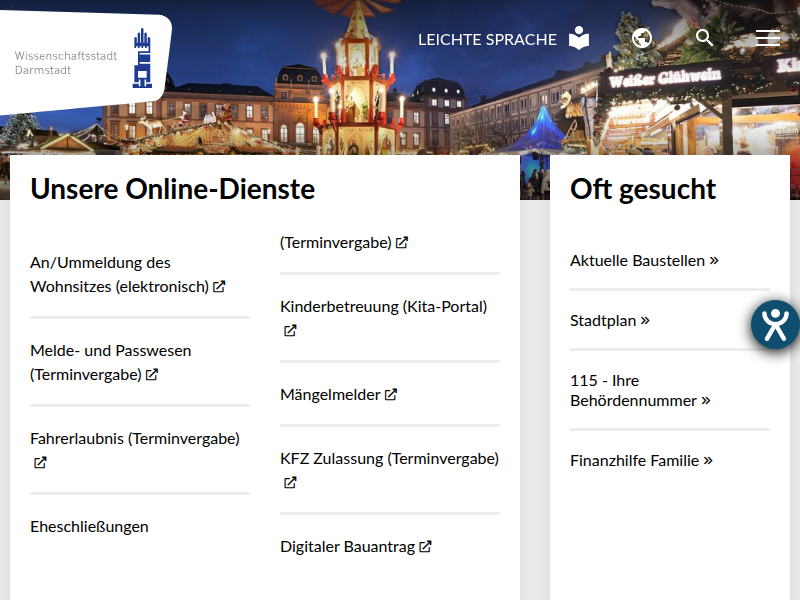The image size is (800, 600).
Task: Click the » chevron after Aktuelle Baustellen
Action: [713, 260]
